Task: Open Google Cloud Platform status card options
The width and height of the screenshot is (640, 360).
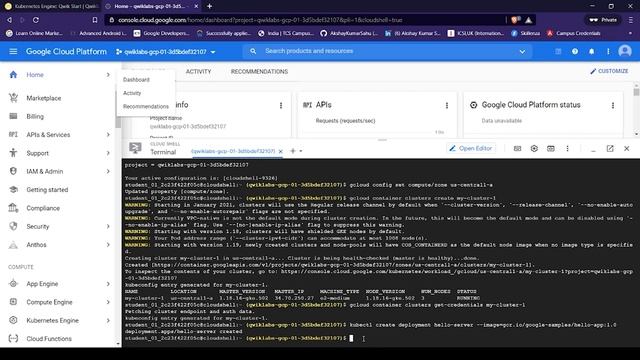Action: [x=613, y=105]
